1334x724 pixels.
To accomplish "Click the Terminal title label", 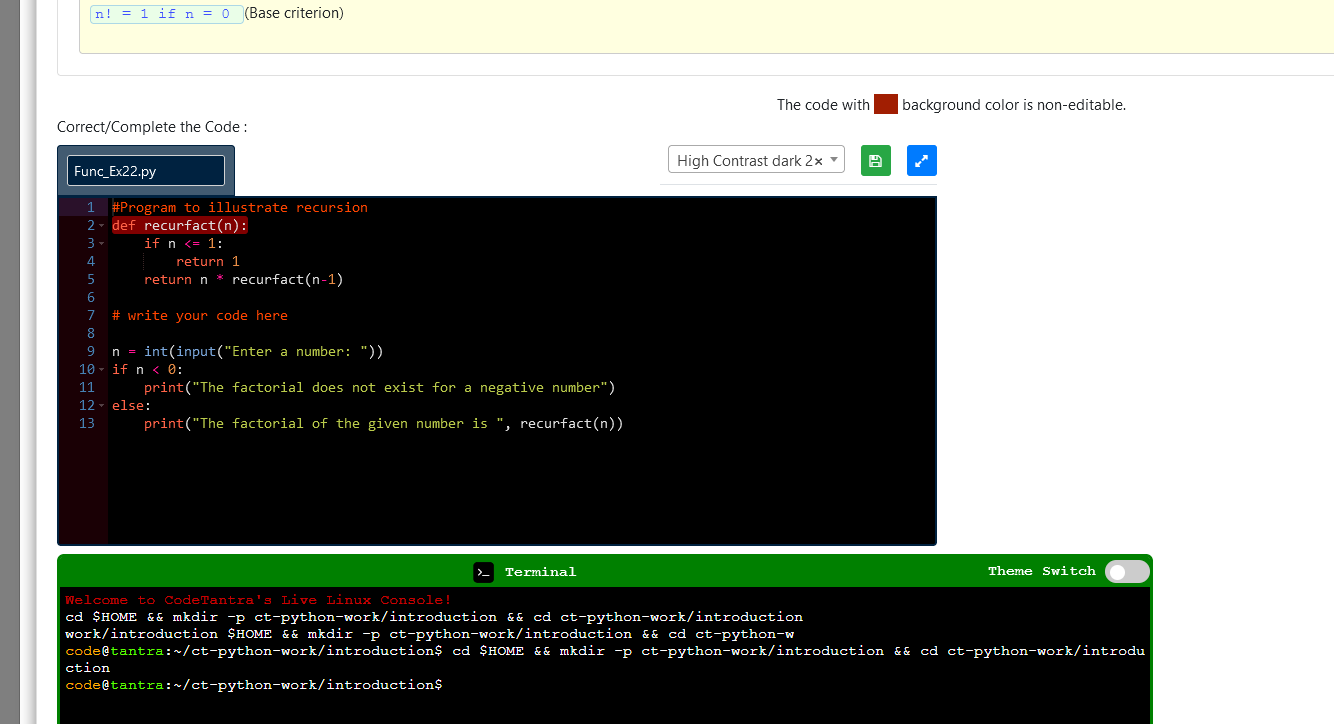I will click(x=540, y=572).
